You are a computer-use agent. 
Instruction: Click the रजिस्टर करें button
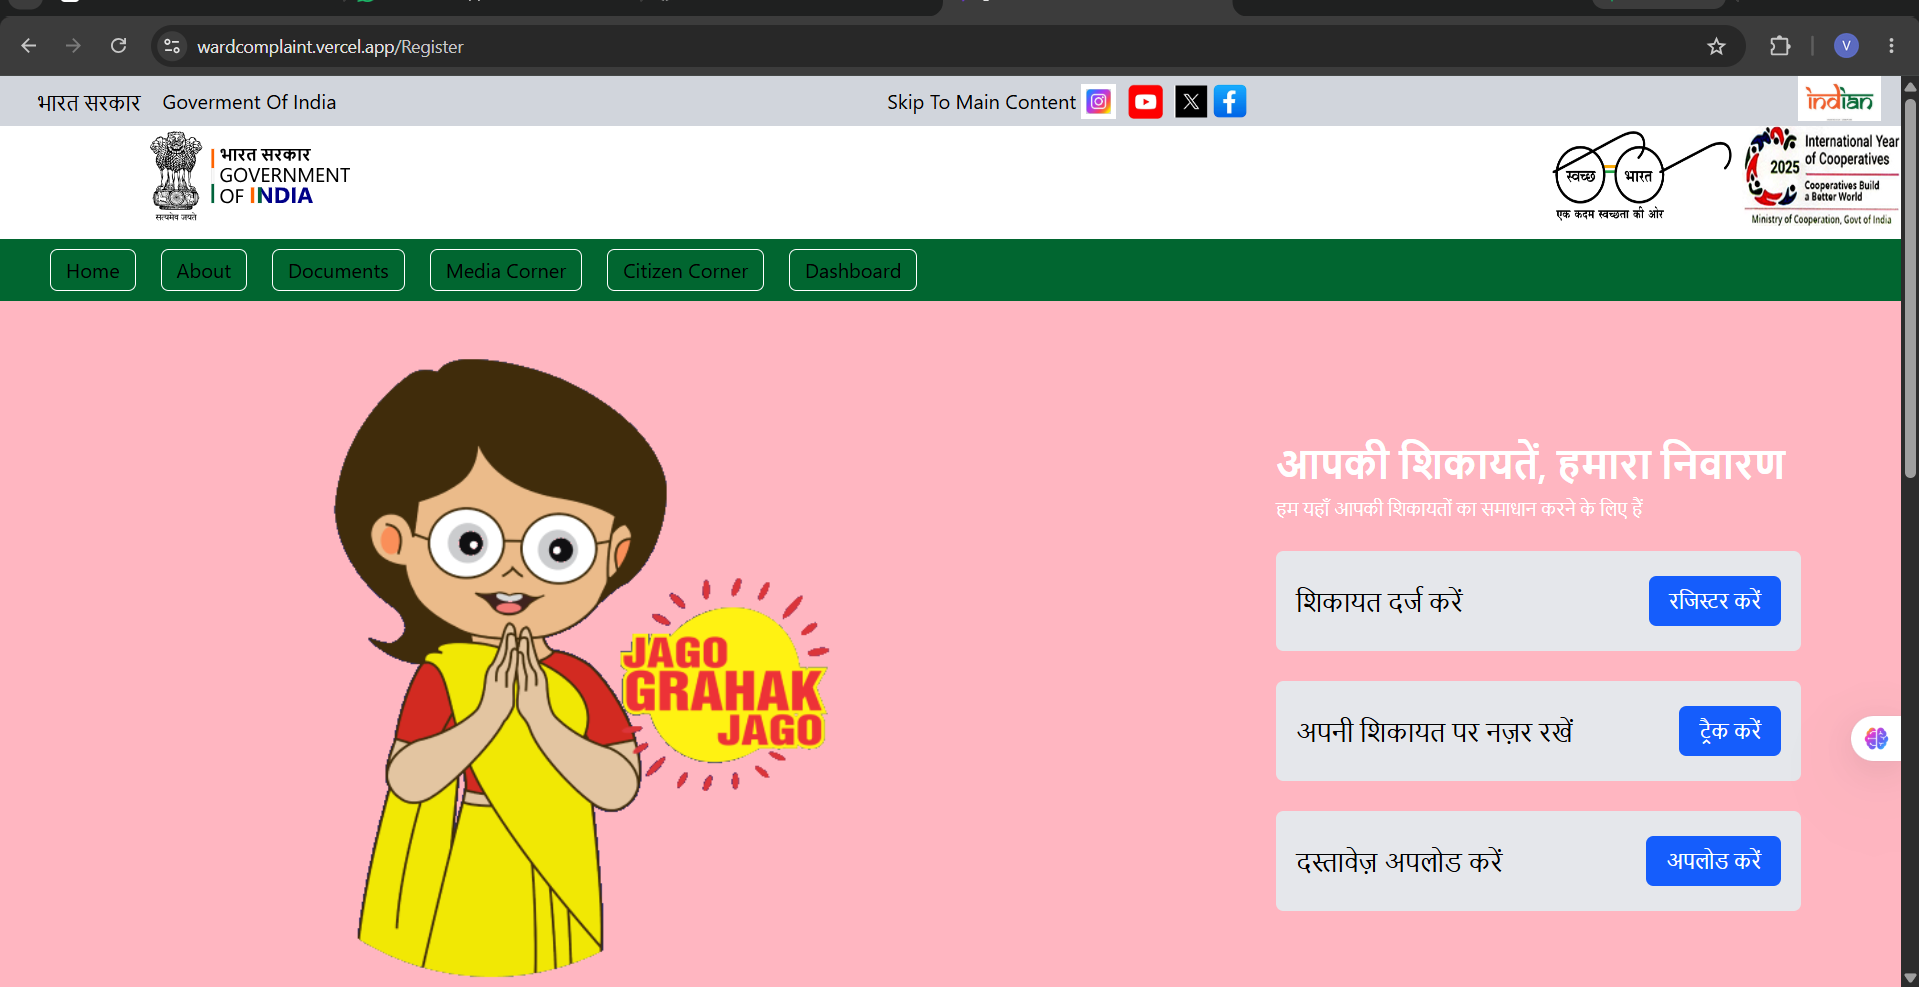click(1714, 601)
